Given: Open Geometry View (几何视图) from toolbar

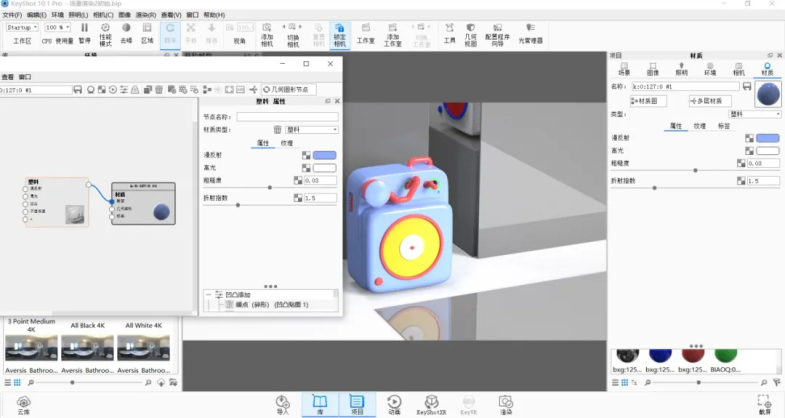Looking at the screenshot, I should click(471, 34).
